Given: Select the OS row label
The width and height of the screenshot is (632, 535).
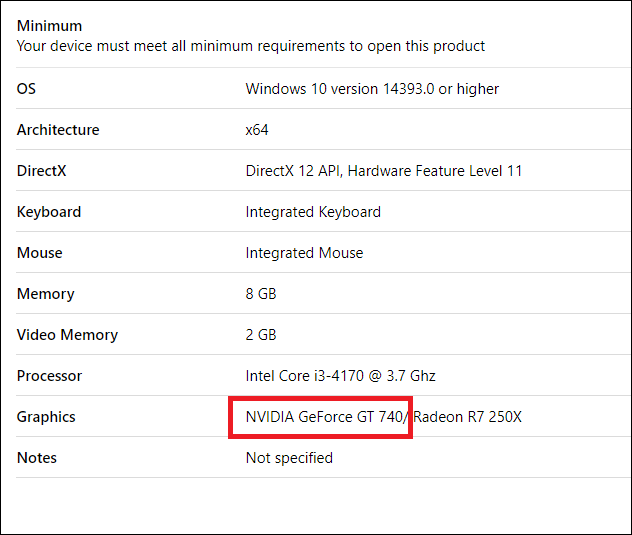Looking at the screenshot, I should click(x=26, y=89).
